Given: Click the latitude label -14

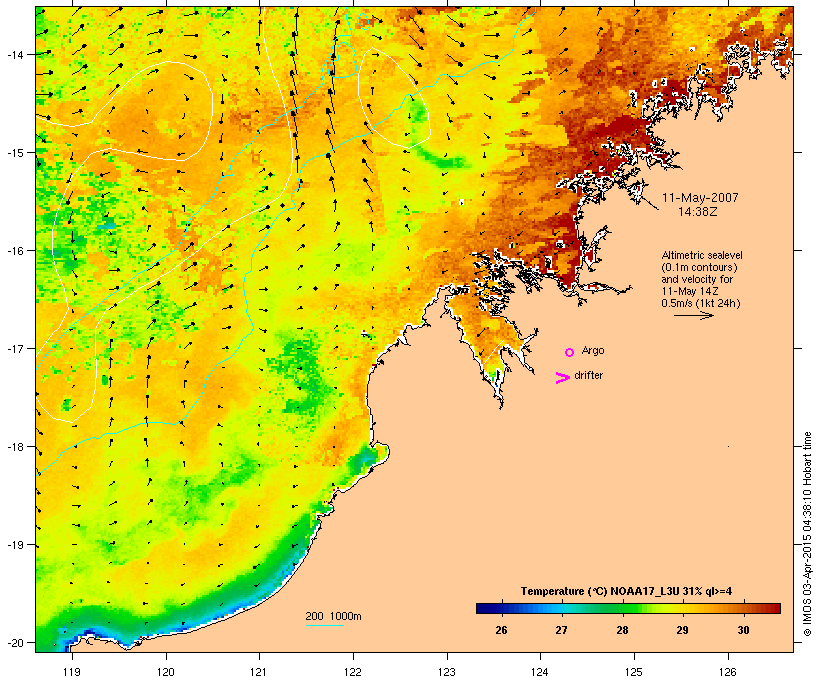Looking at the screenshot, I should pos(14,55).
